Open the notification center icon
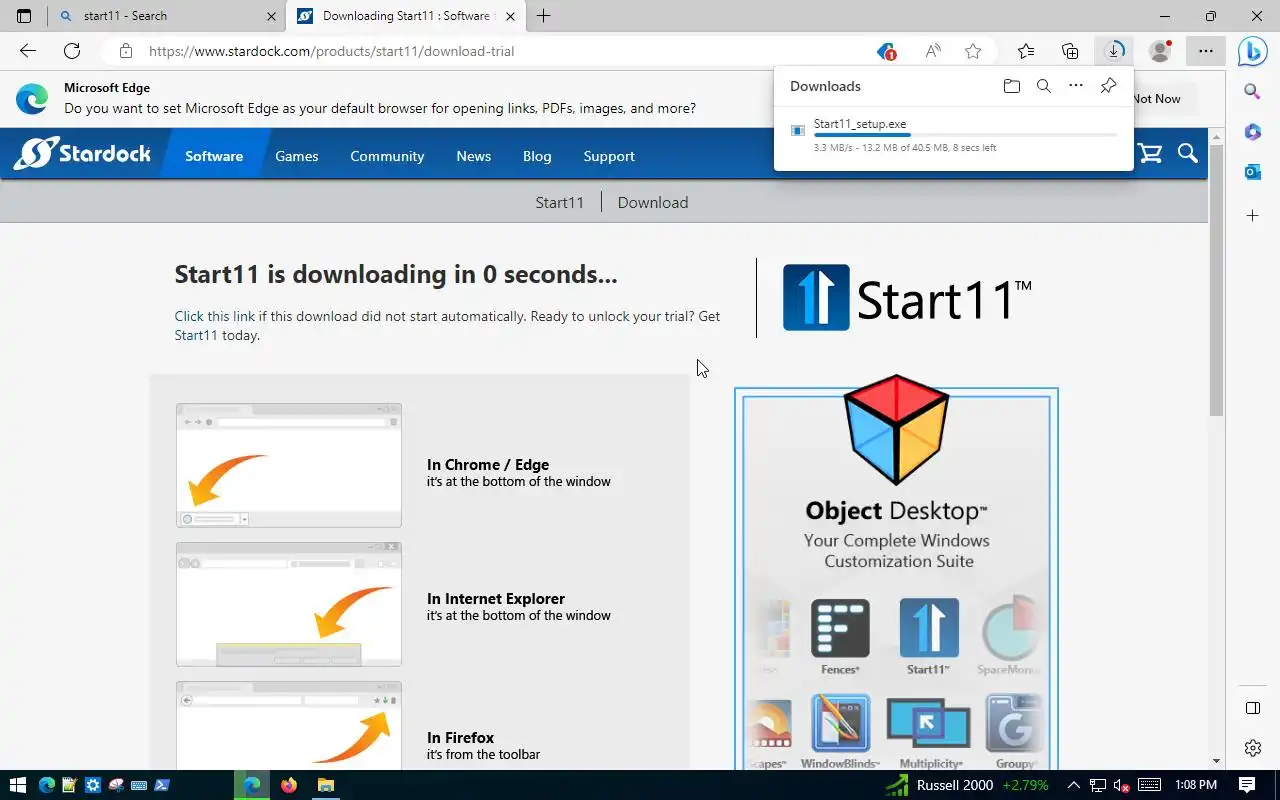The image size is (1280, 800). click(1247, 785)
